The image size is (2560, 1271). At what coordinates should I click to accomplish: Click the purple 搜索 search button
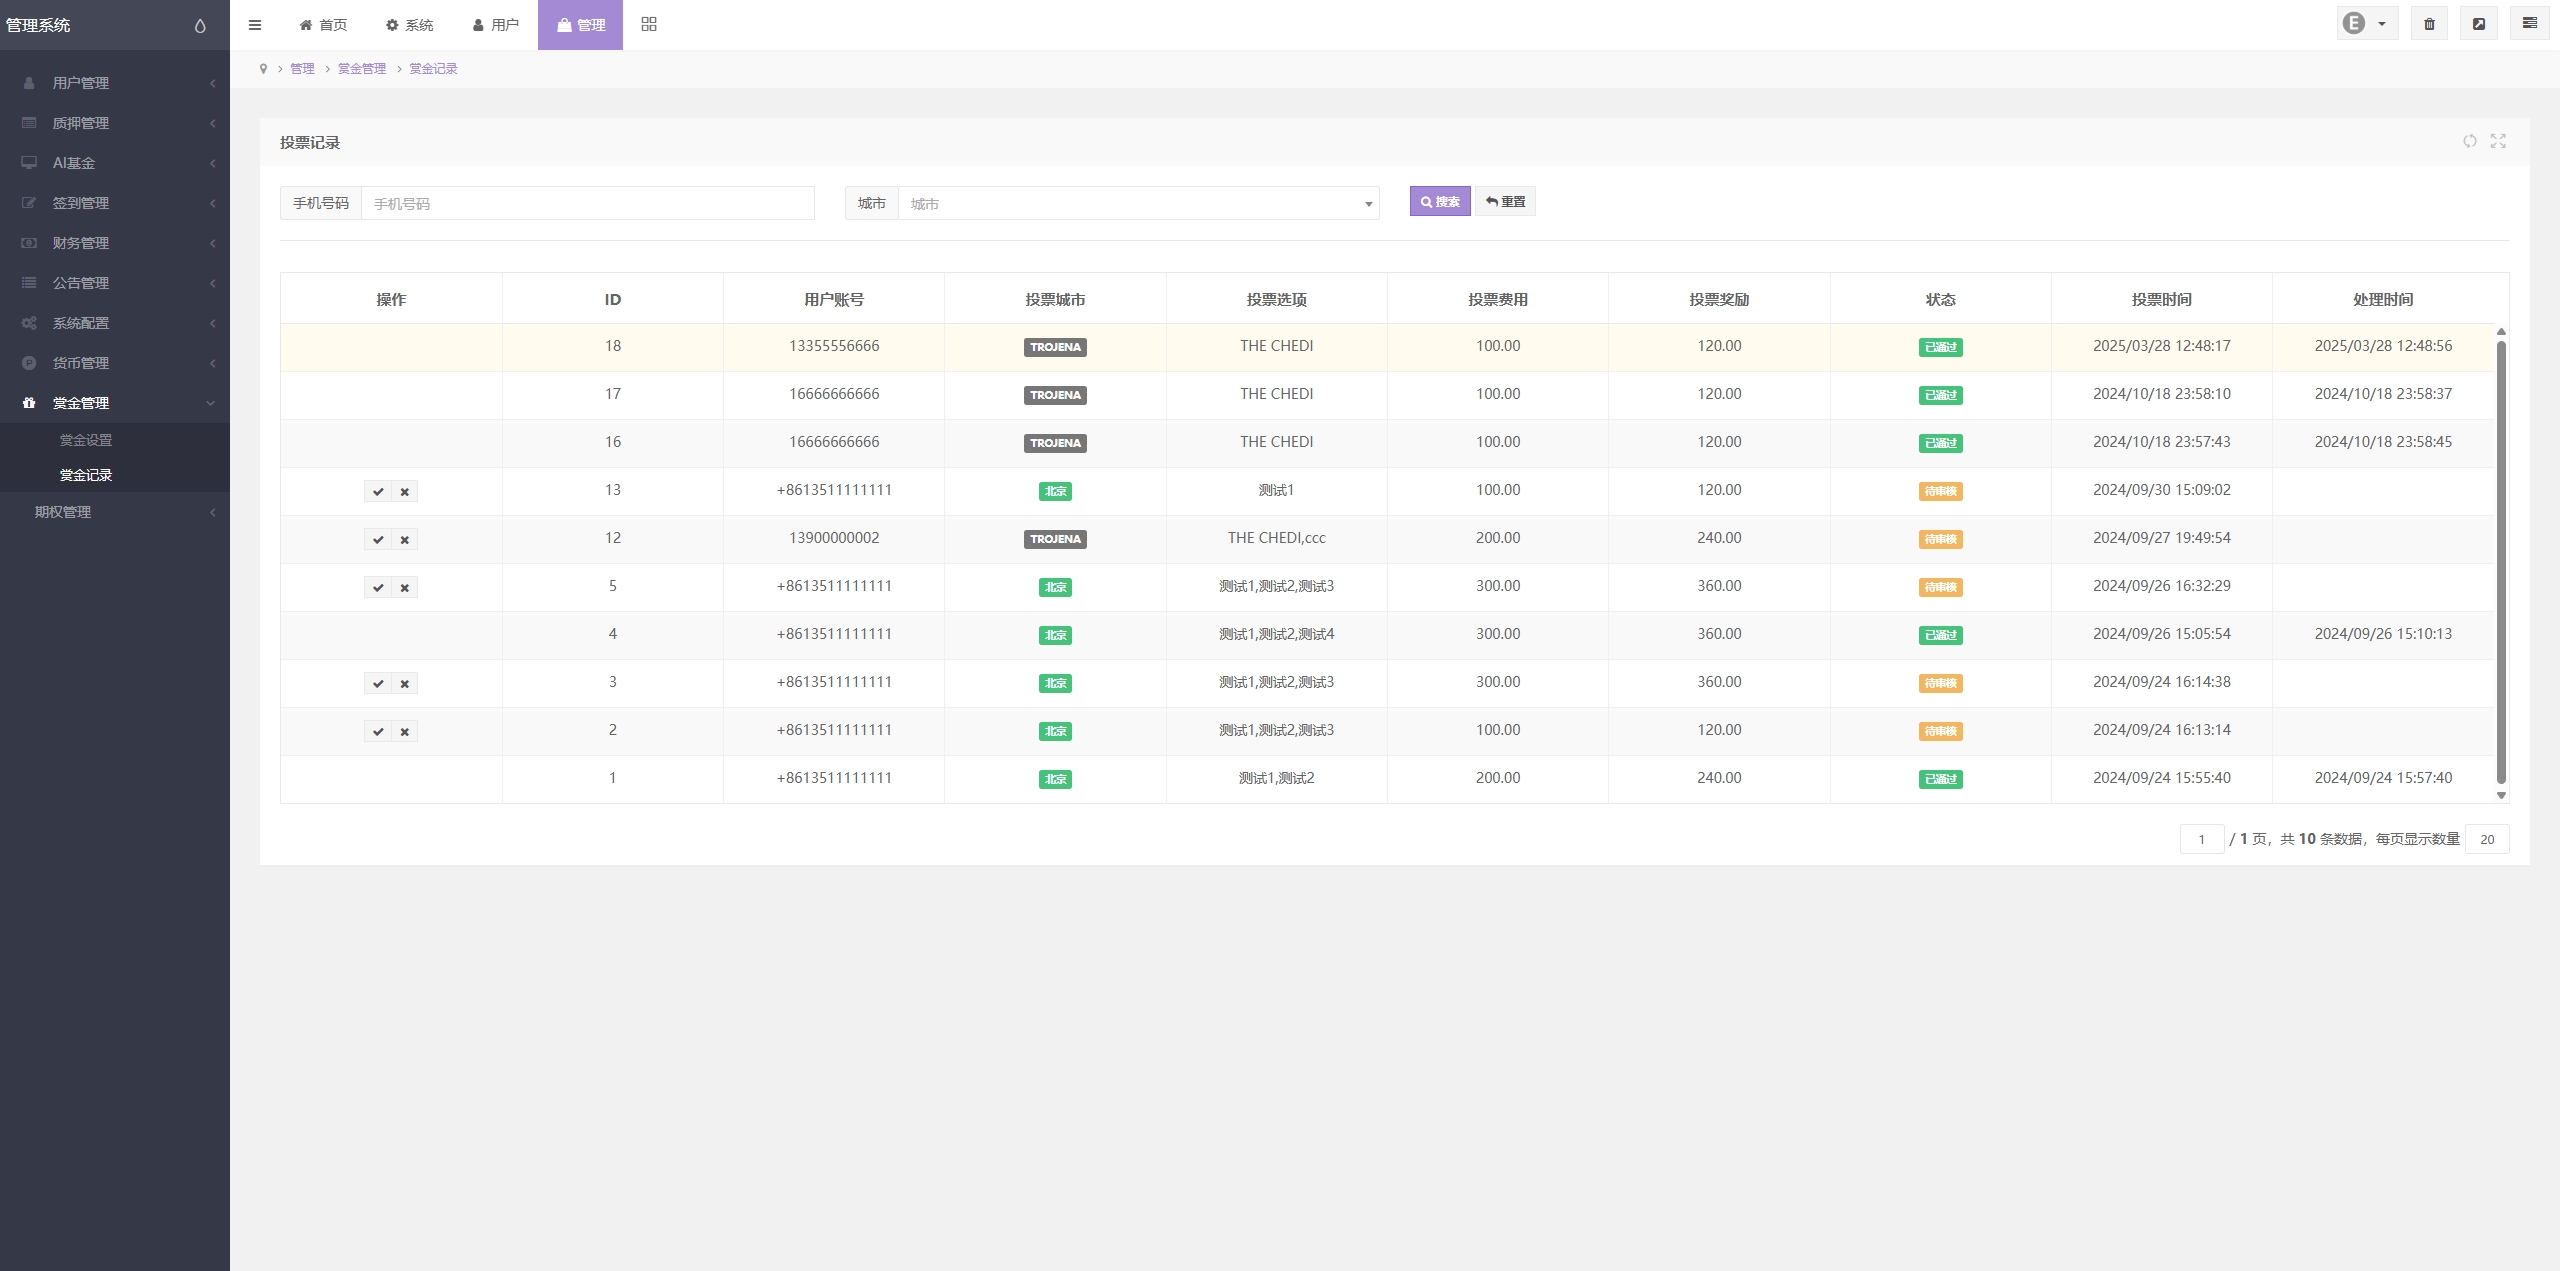pyautogui.click(x=1439, y=202)
